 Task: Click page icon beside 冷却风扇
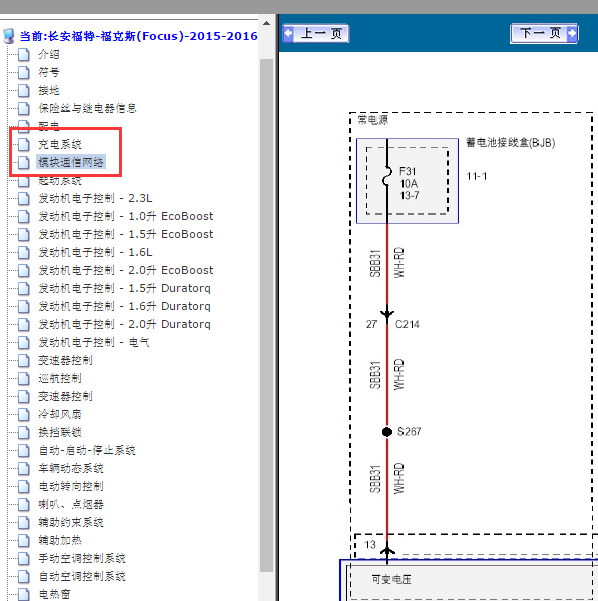[24, 415]
